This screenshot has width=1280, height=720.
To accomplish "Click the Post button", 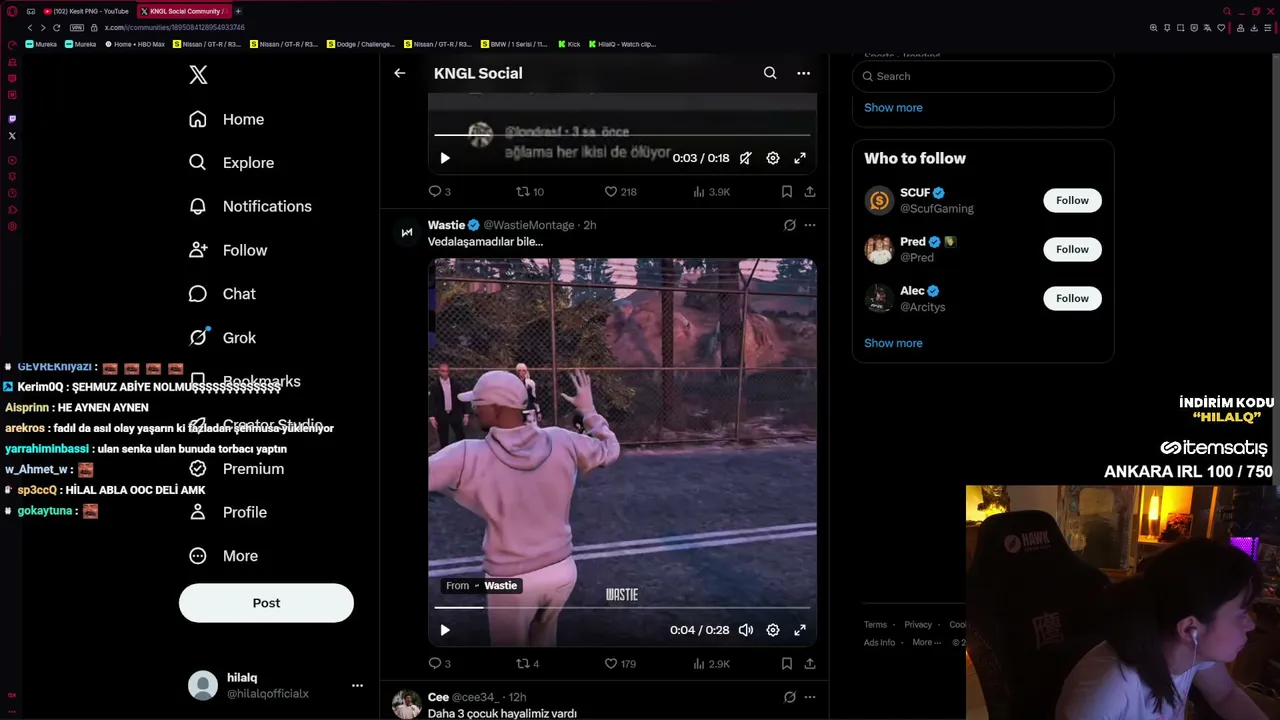I will [266, 603].
